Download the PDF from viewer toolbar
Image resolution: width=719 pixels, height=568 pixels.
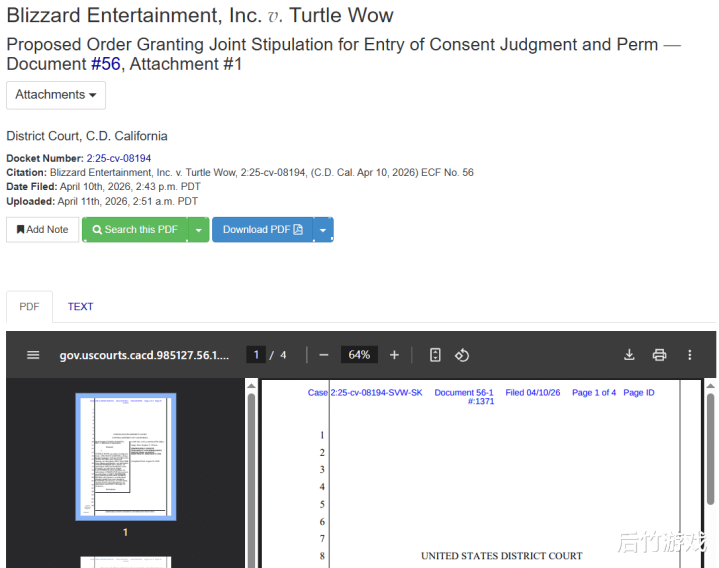click(629, 355)
